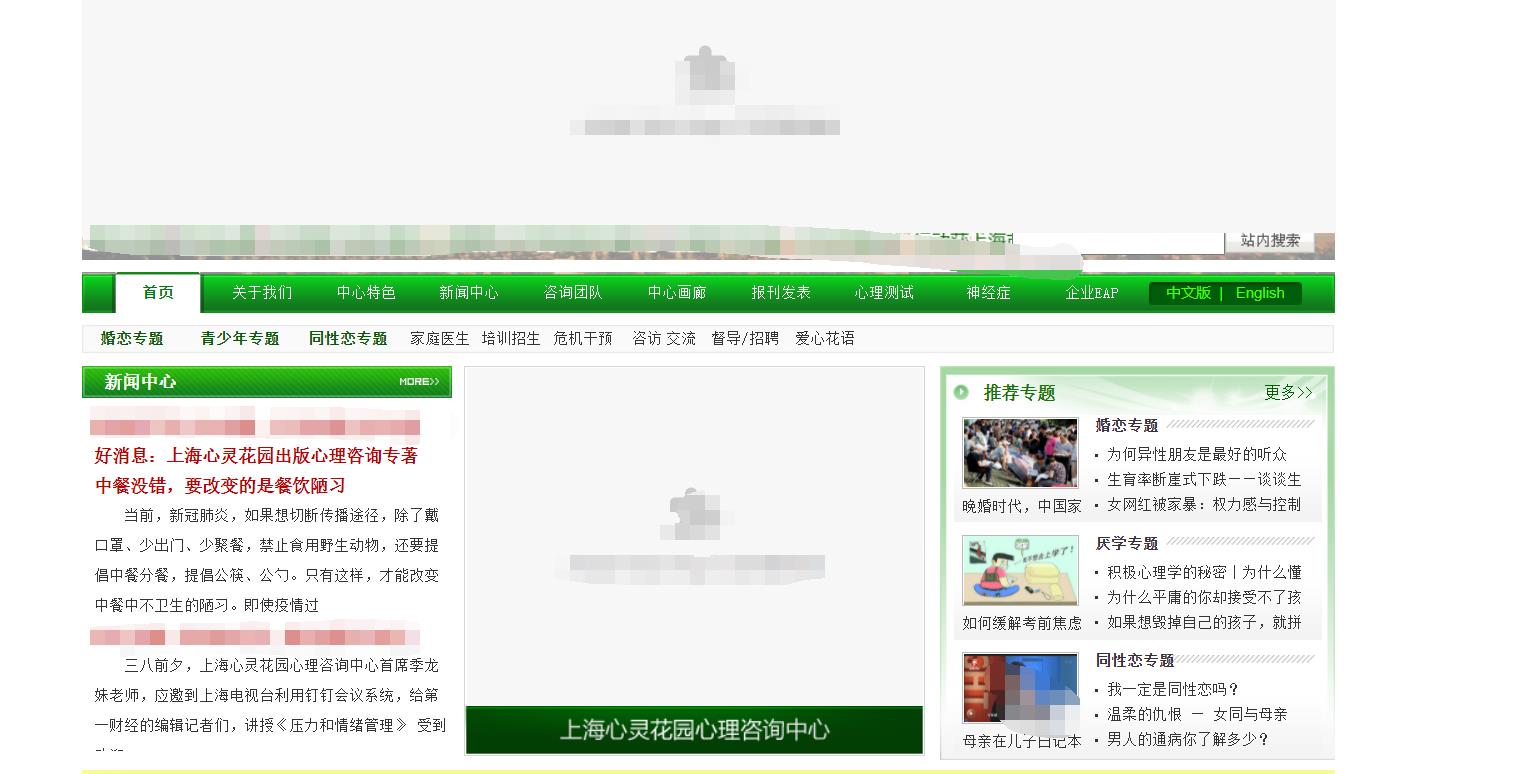Click the 站内搜索 search button
This screenshot has height=774, width=1535.
[1270, 241]
